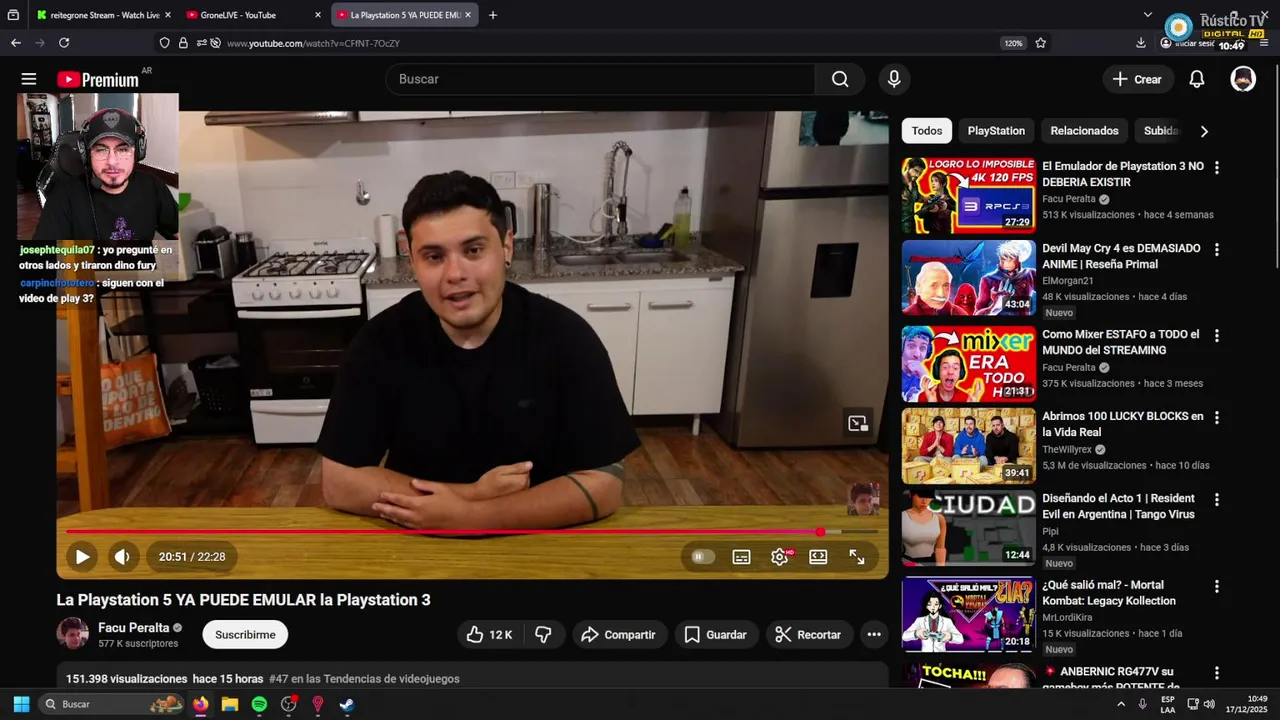Open player settings gear
The image size is (1280, 720).
(780, 557)
